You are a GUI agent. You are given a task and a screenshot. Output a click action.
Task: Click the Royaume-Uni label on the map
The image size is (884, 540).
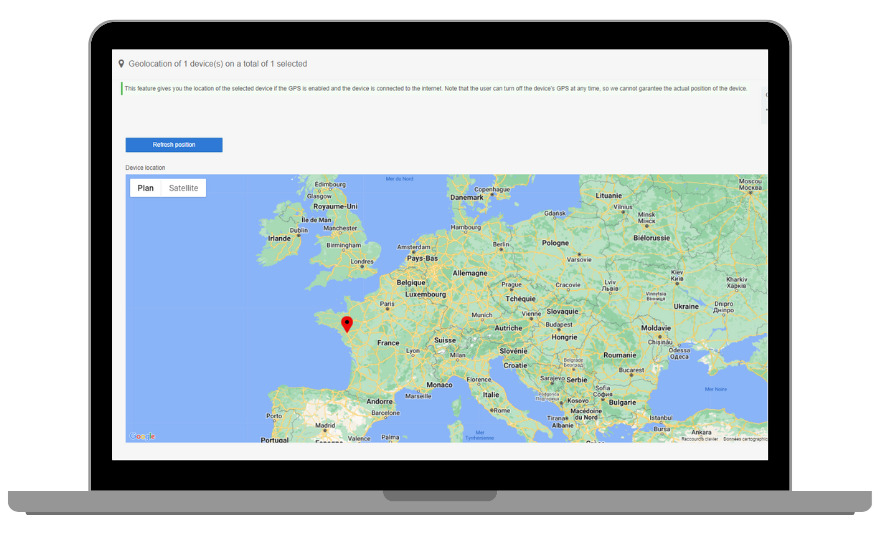335,206
